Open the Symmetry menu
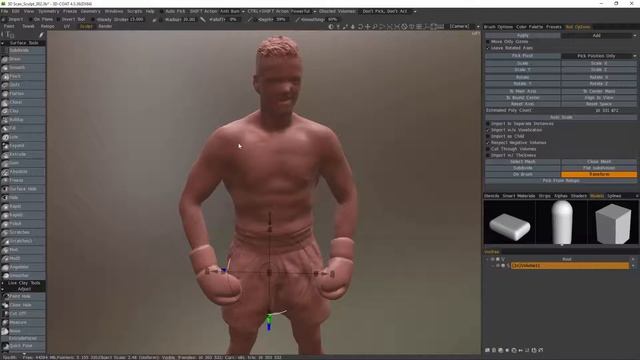640x360 pixels. pyautogui.click(x=48, y=11)
